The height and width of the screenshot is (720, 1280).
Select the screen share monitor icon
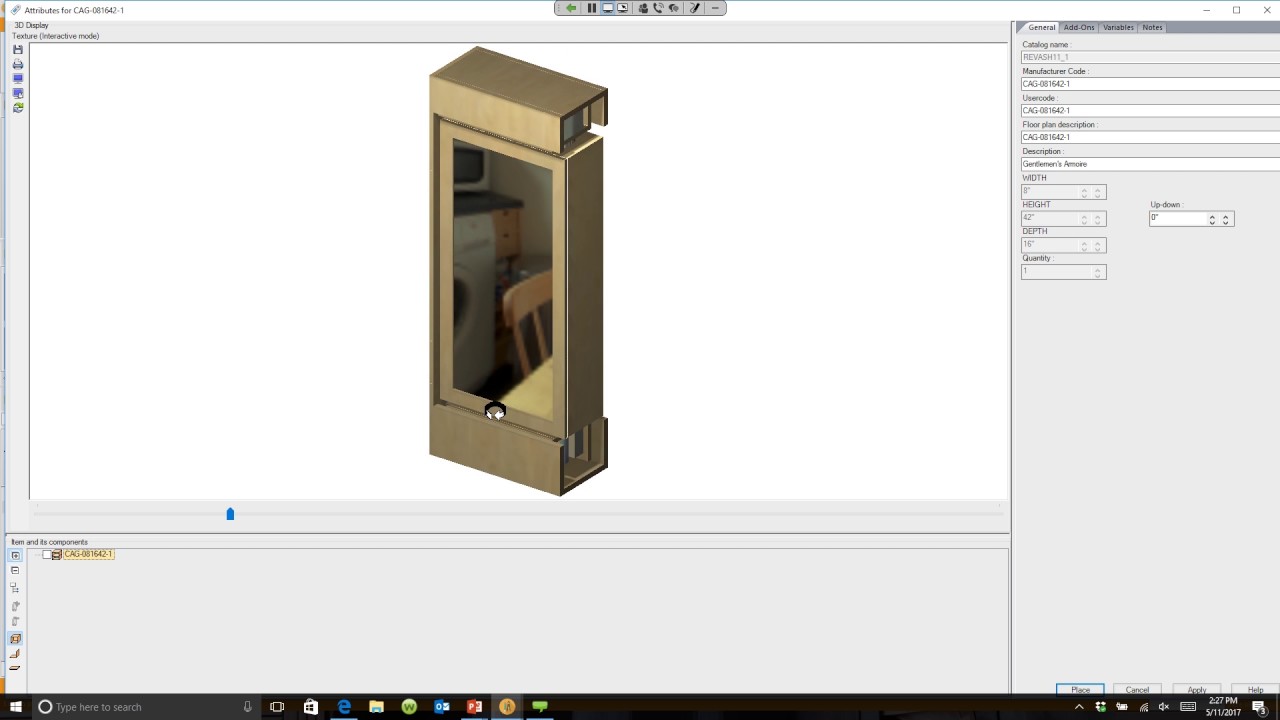607,8
